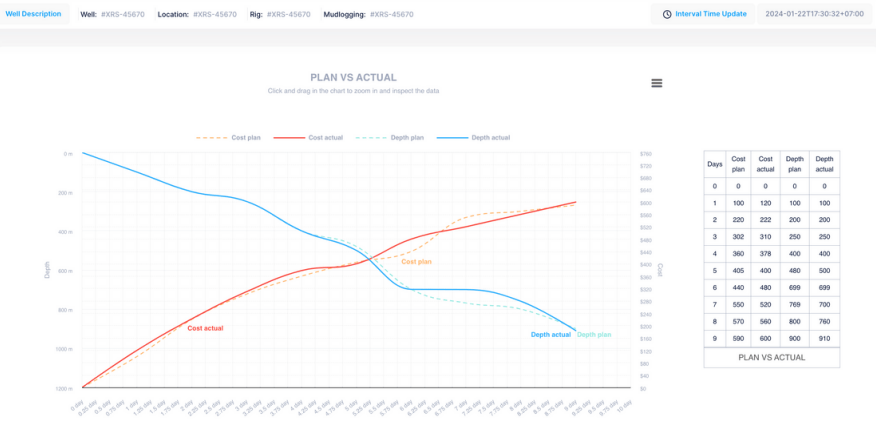Click the timestamp 2024-01-22T17:30:32+07:00
876x426 pixels.
click(814, 14)
